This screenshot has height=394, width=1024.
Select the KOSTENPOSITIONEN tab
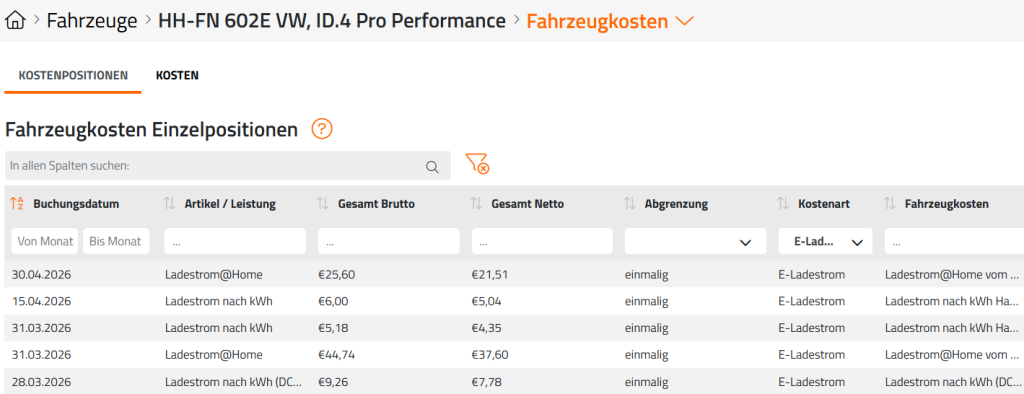[73, 76]
